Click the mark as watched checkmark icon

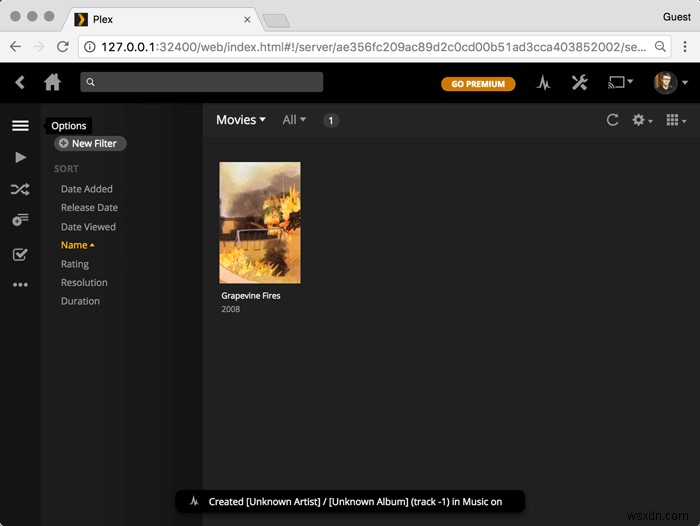pyautogui.click(x=20, y=254)
